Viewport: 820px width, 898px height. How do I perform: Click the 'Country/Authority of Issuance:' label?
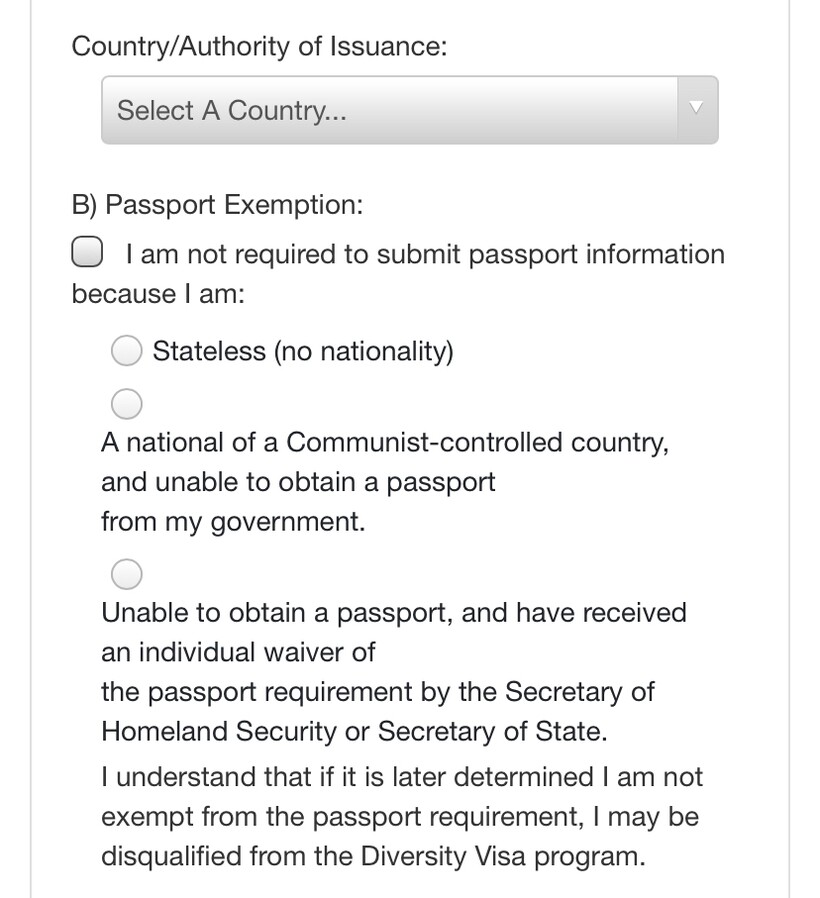[260, 46]
